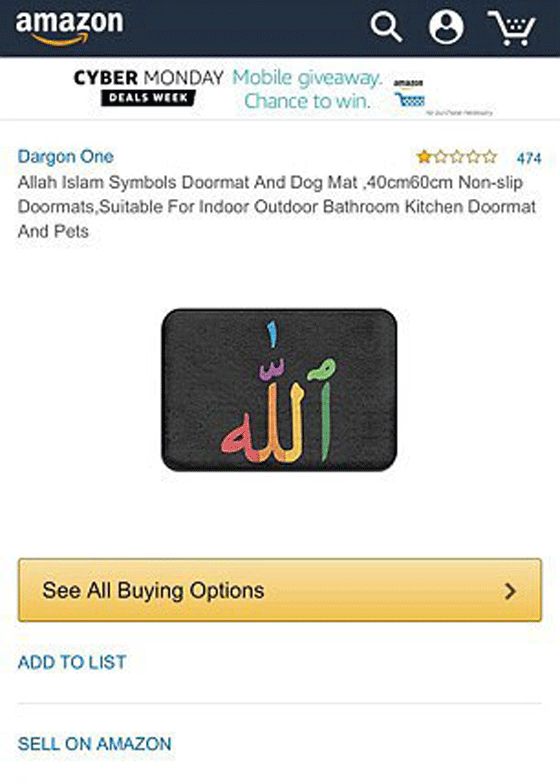Tap the doormat product image
Screen dimensions: 560x783
coord(279,390)
